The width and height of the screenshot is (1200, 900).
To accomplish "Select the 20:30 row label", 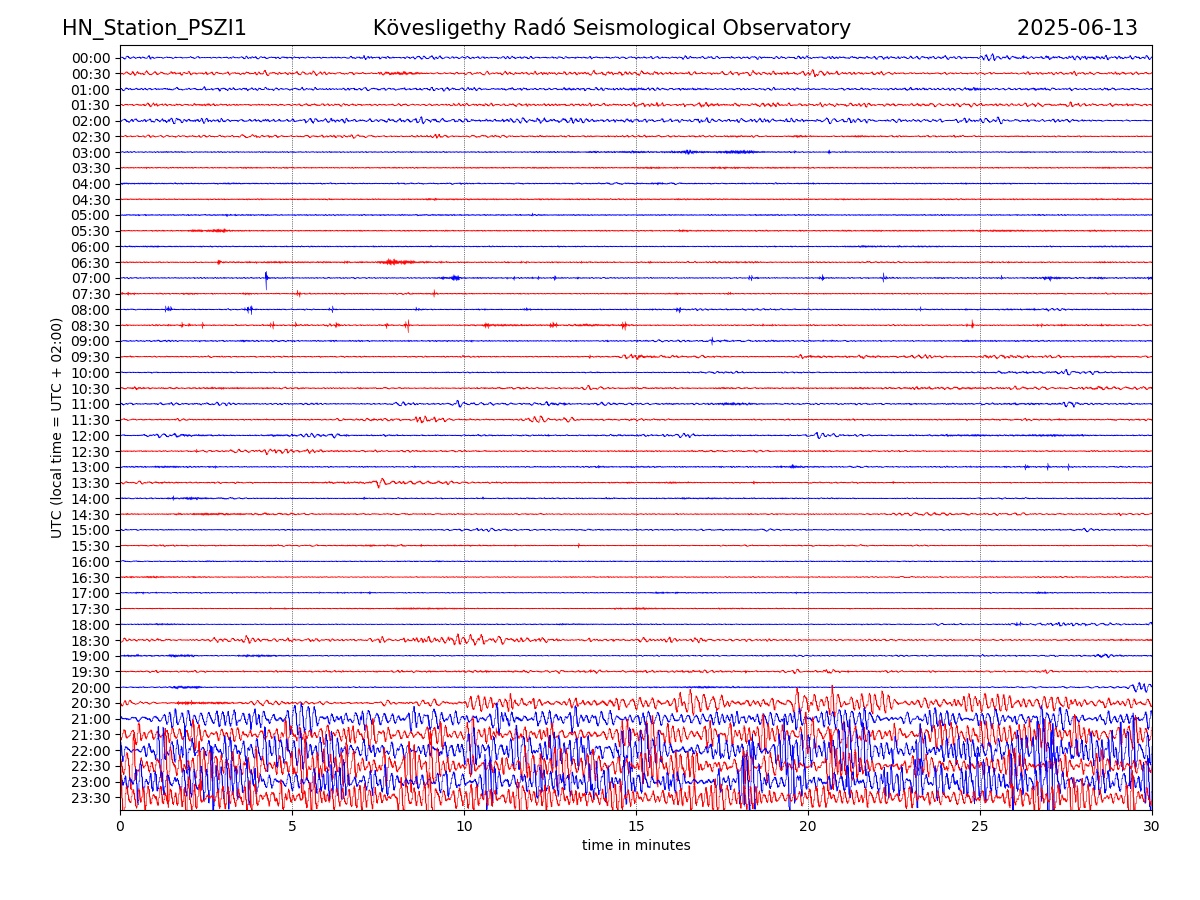I will click(x=90, y=704).
